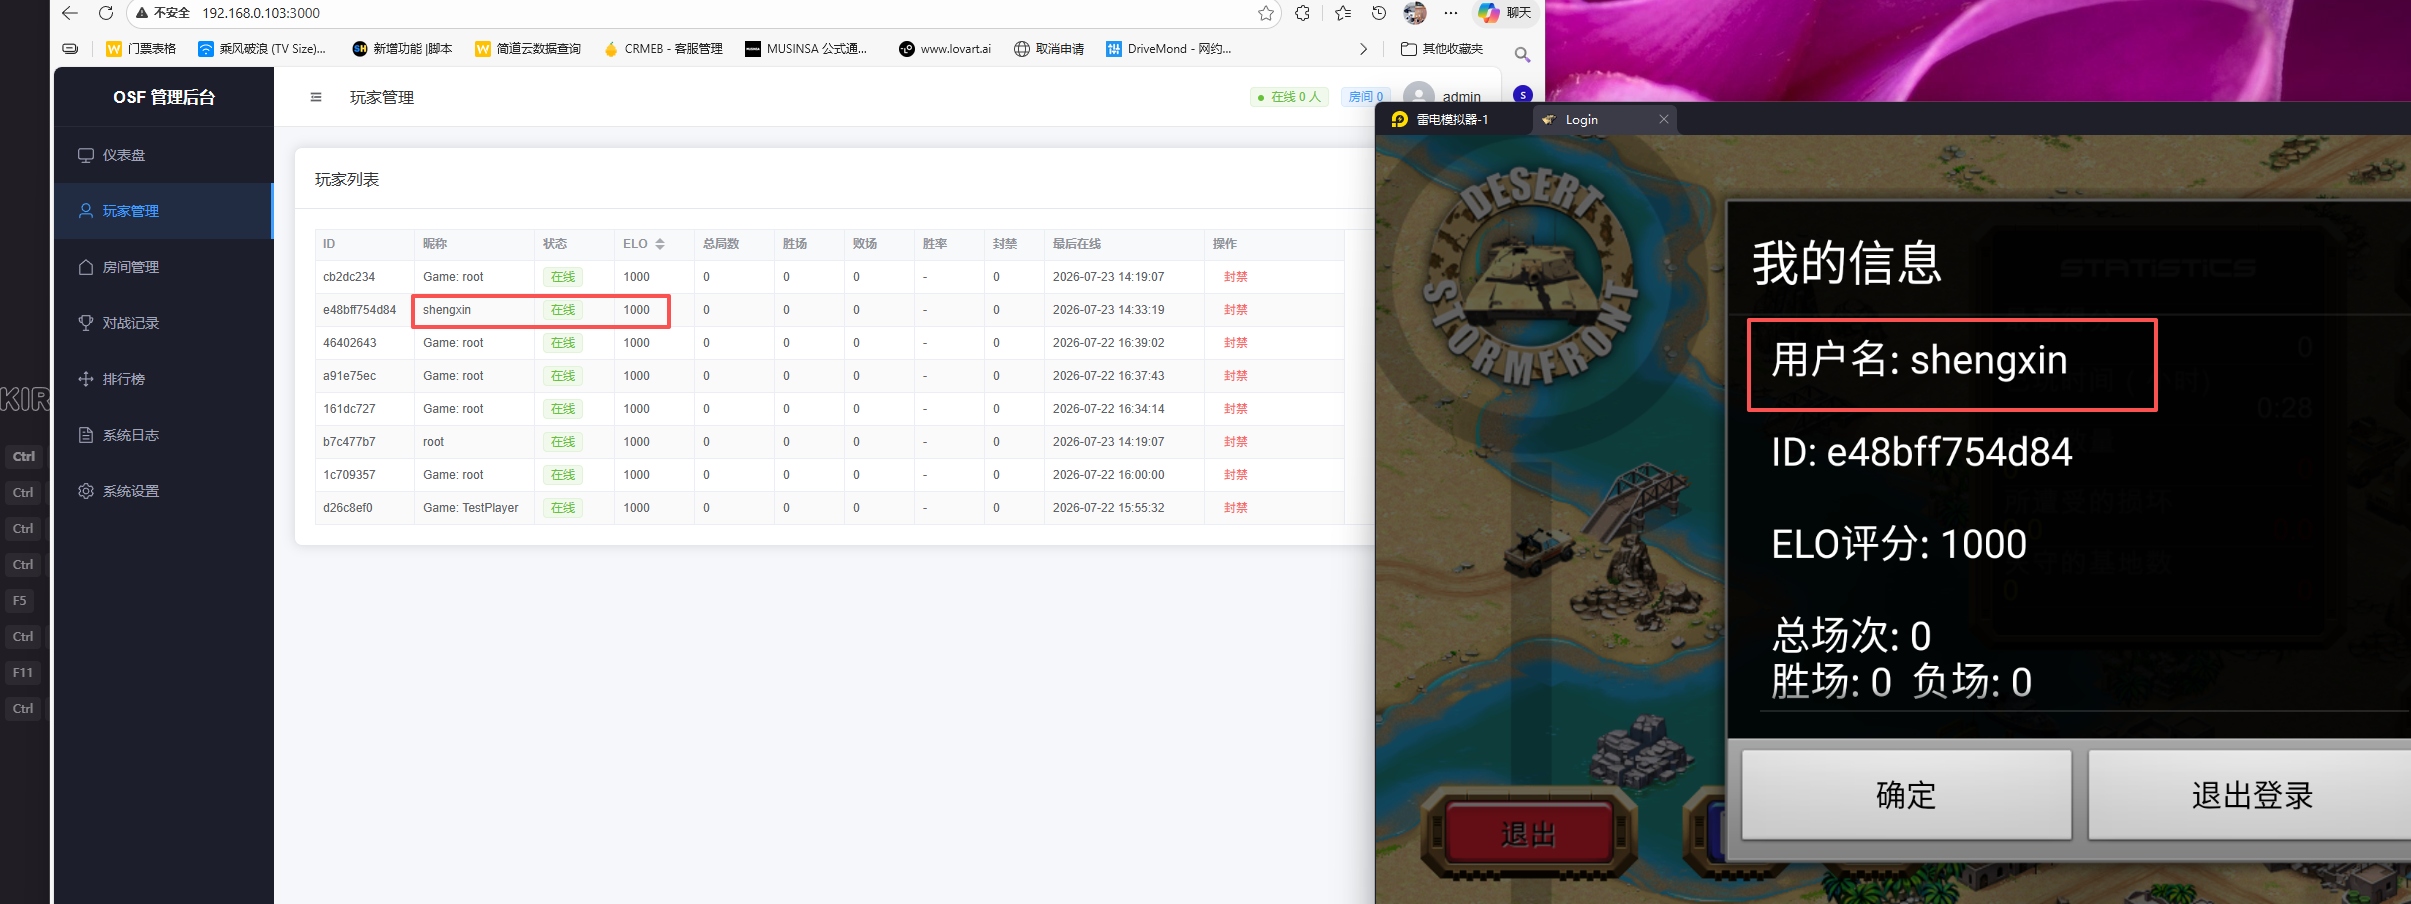The image size is (2411, 904).
Task: Click the 玩家列表 card heading
Action: 347,180
